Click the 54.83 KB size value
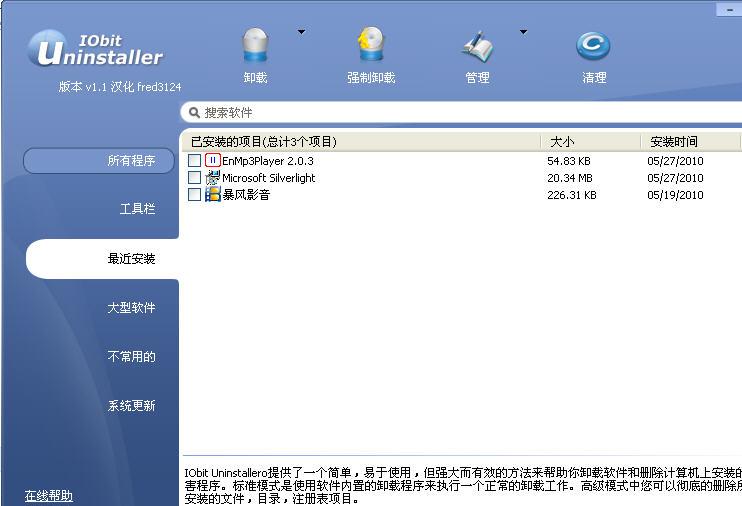 tap(569, 161)
